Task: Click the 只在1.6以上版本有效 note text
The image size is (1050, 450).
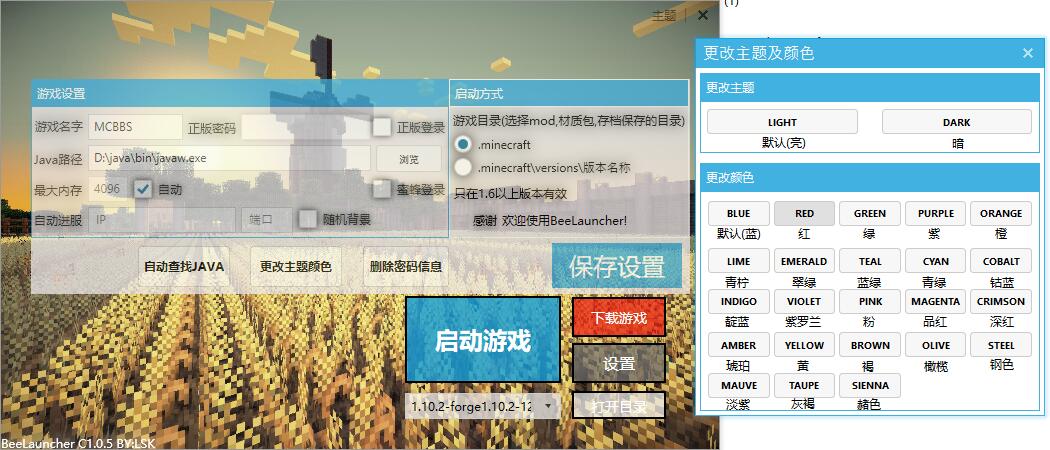Action: [x=510, y=194]
